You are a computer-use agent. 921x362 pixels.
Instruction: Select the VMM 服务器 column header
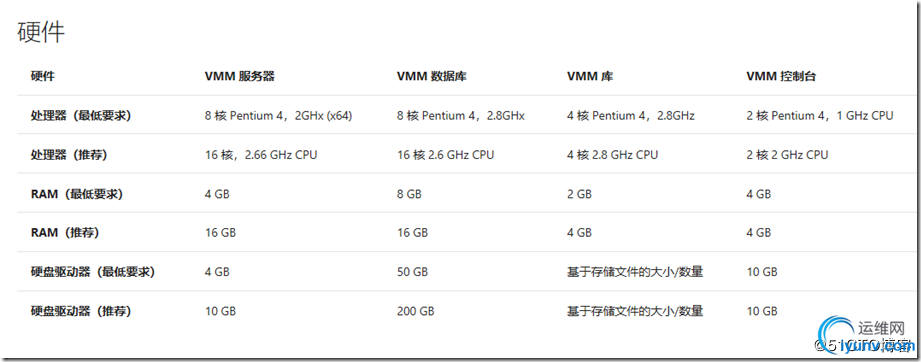[239, 76]
